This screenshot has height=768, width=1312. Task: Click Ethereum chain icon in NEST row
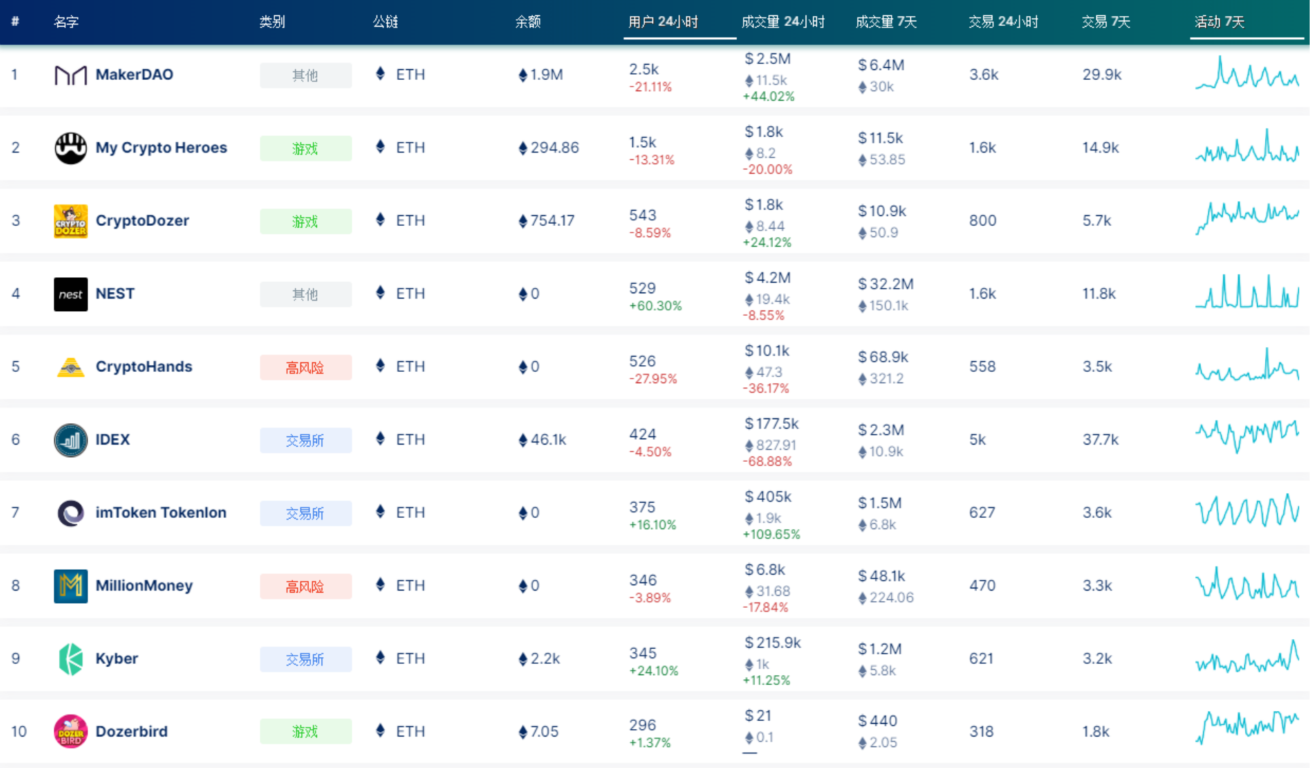coord(380,293)
